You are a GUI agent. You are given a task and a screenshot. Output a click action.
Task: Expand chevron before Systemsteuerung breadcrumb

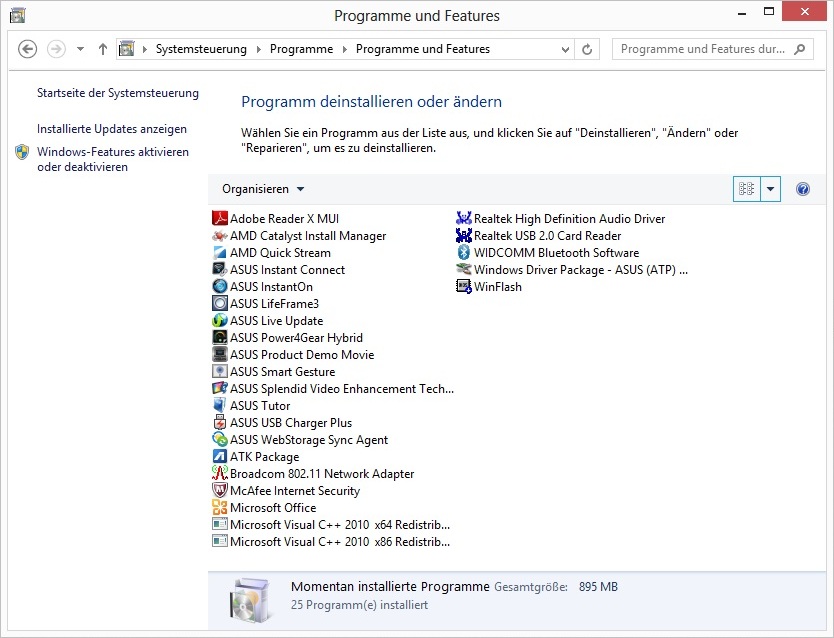point(145,49)
